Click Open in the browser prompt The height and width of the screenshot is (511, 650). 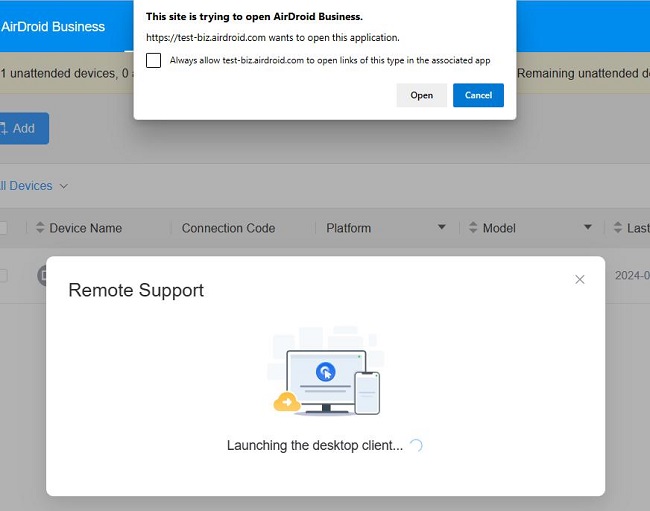pyautogui.click(x=421, y=95)
